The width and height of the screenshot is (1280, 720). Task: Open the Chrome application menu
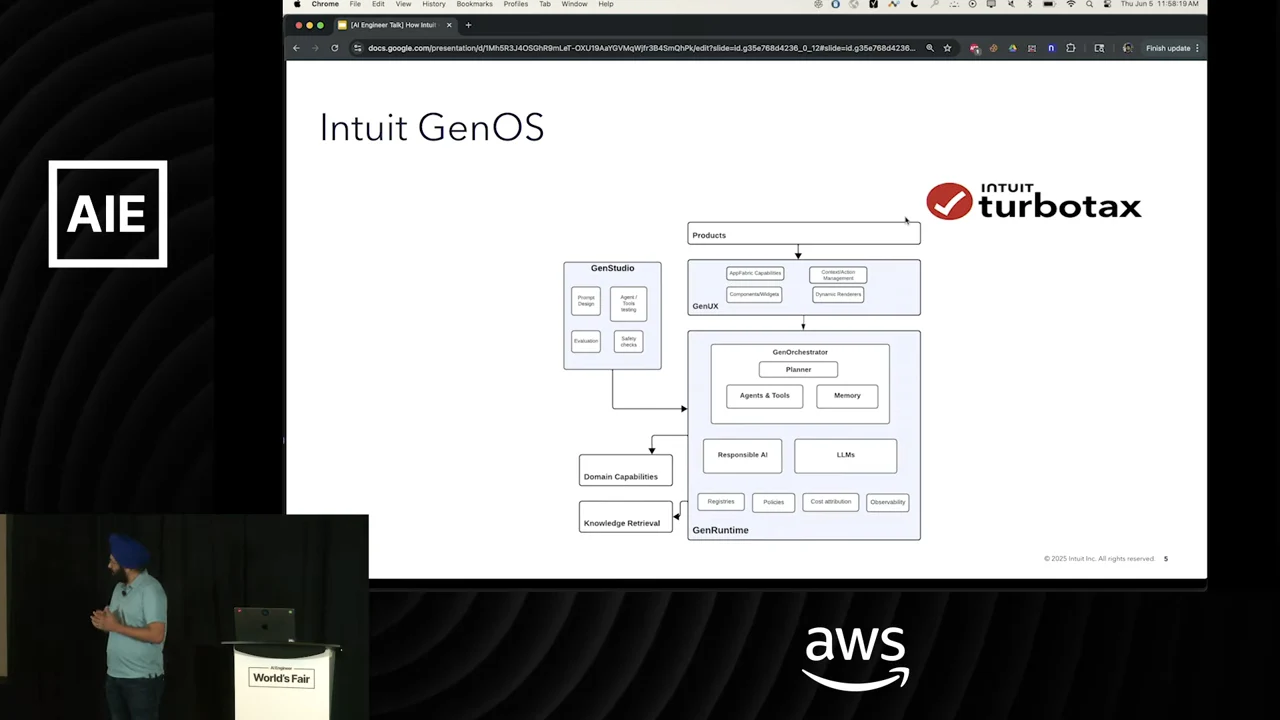click(x=325, y=4)
